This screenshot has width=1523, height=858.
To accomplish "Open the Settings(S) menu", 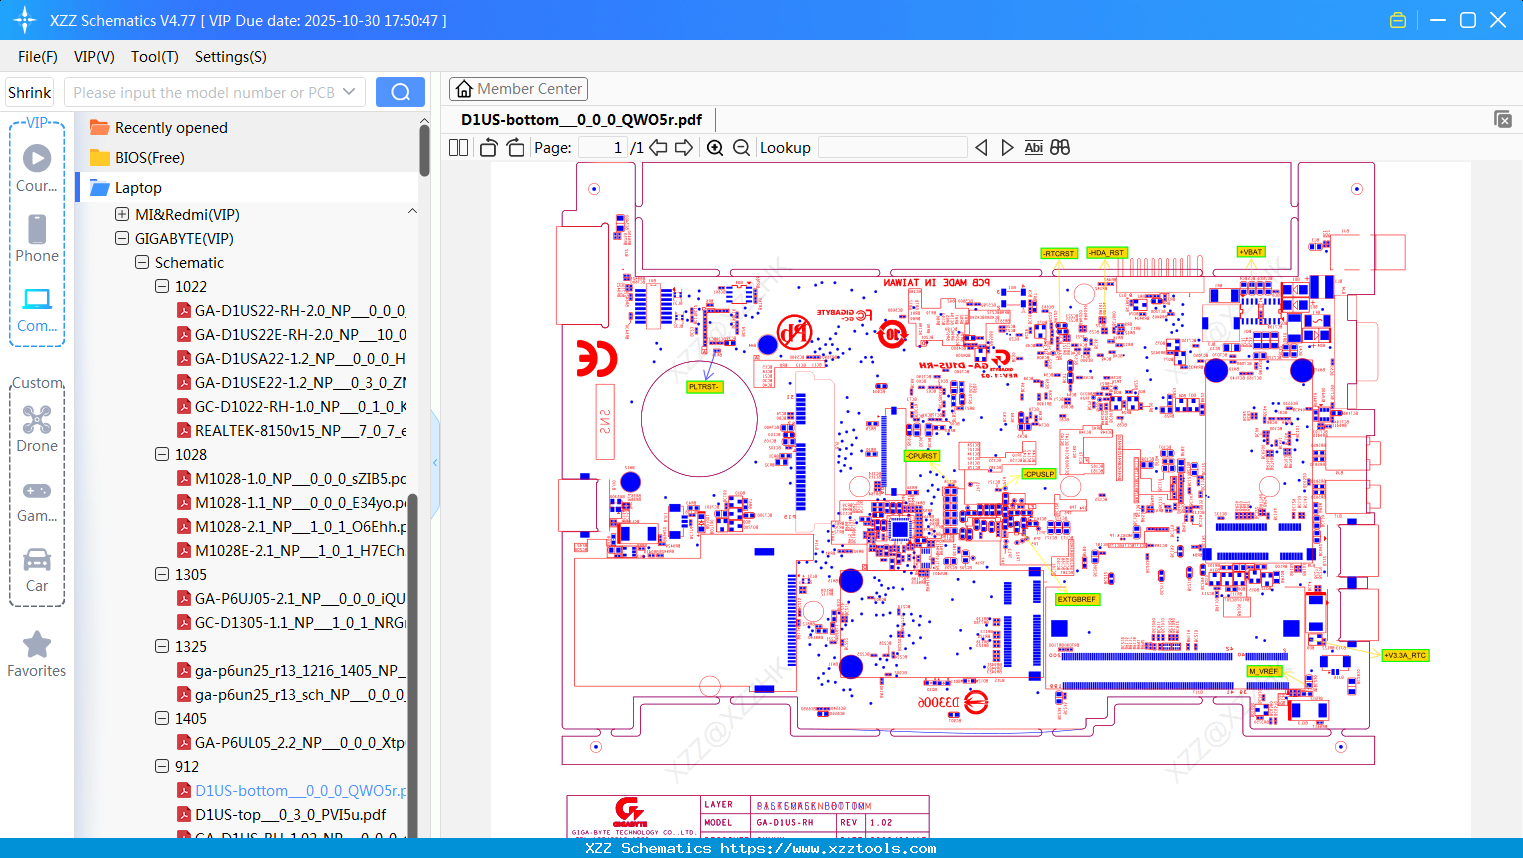I will pyautogui.click(x=230, y=57).
